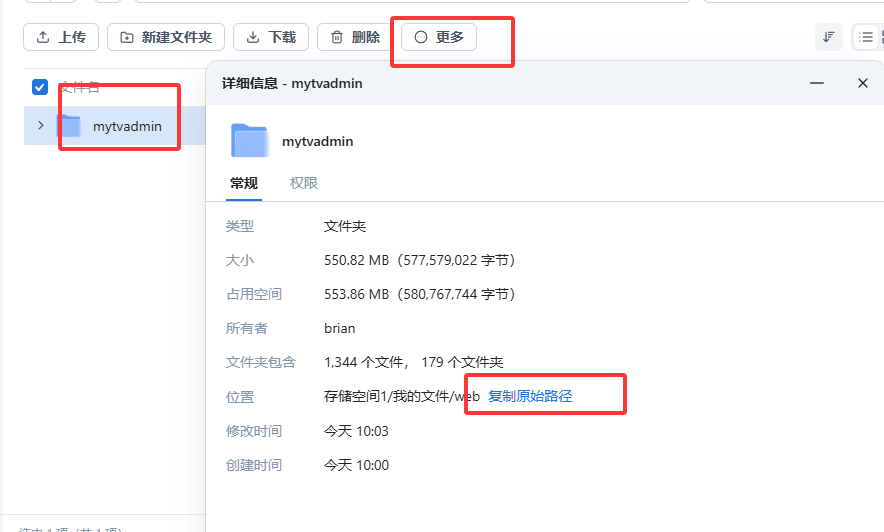Click the 详细信息 - mytvadmin dialog title
Viewport: 884px width, 532px height.
point(292,83)
